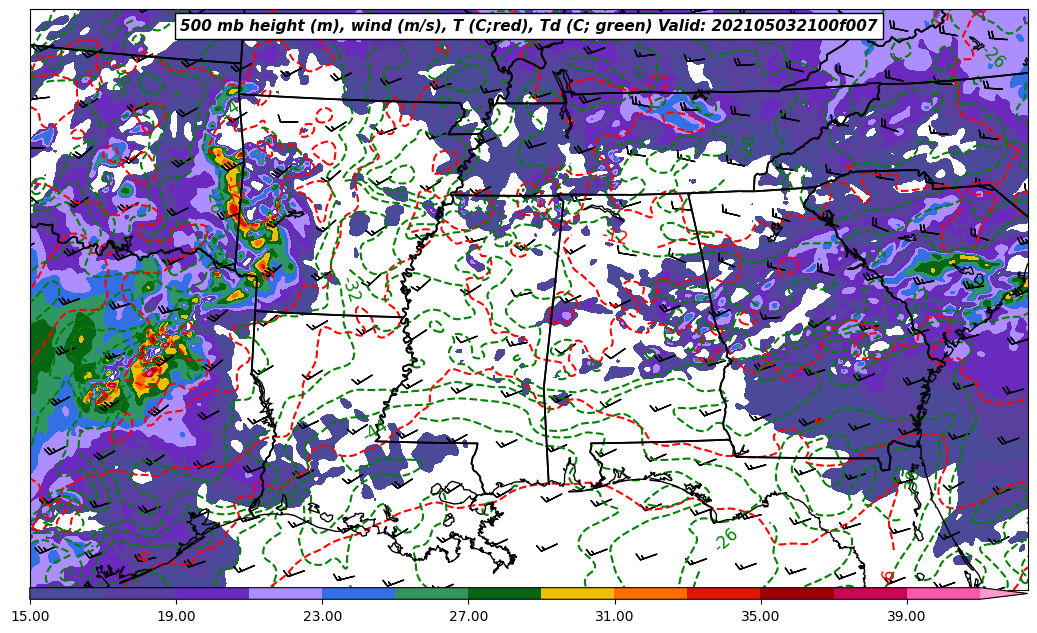Click the 27.00 colorbar tick label
This screenshot has height=633, width=1037.
[468, 617]
